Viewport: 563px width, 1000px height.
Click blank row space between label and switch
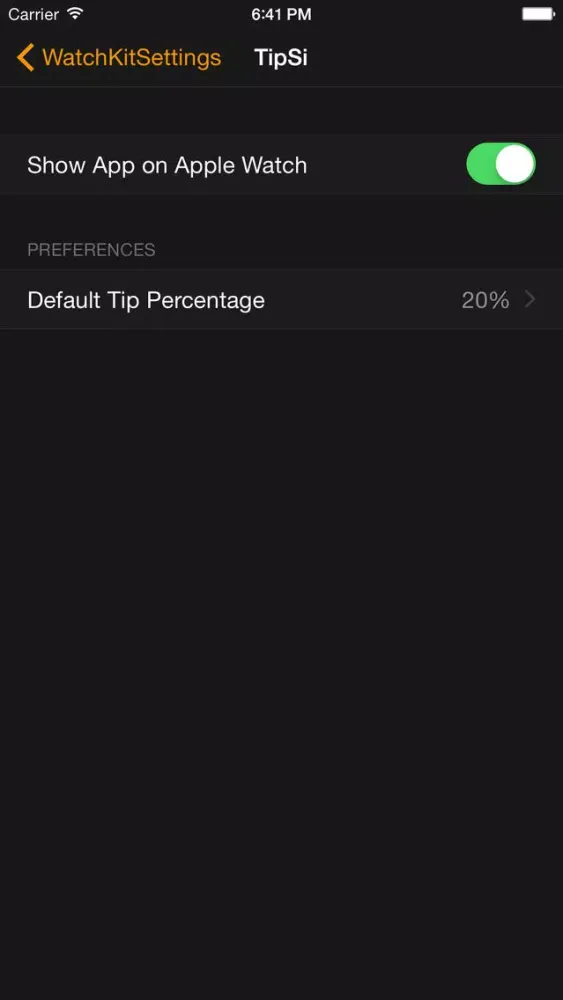pyautogui.click(x=386, y=165)
